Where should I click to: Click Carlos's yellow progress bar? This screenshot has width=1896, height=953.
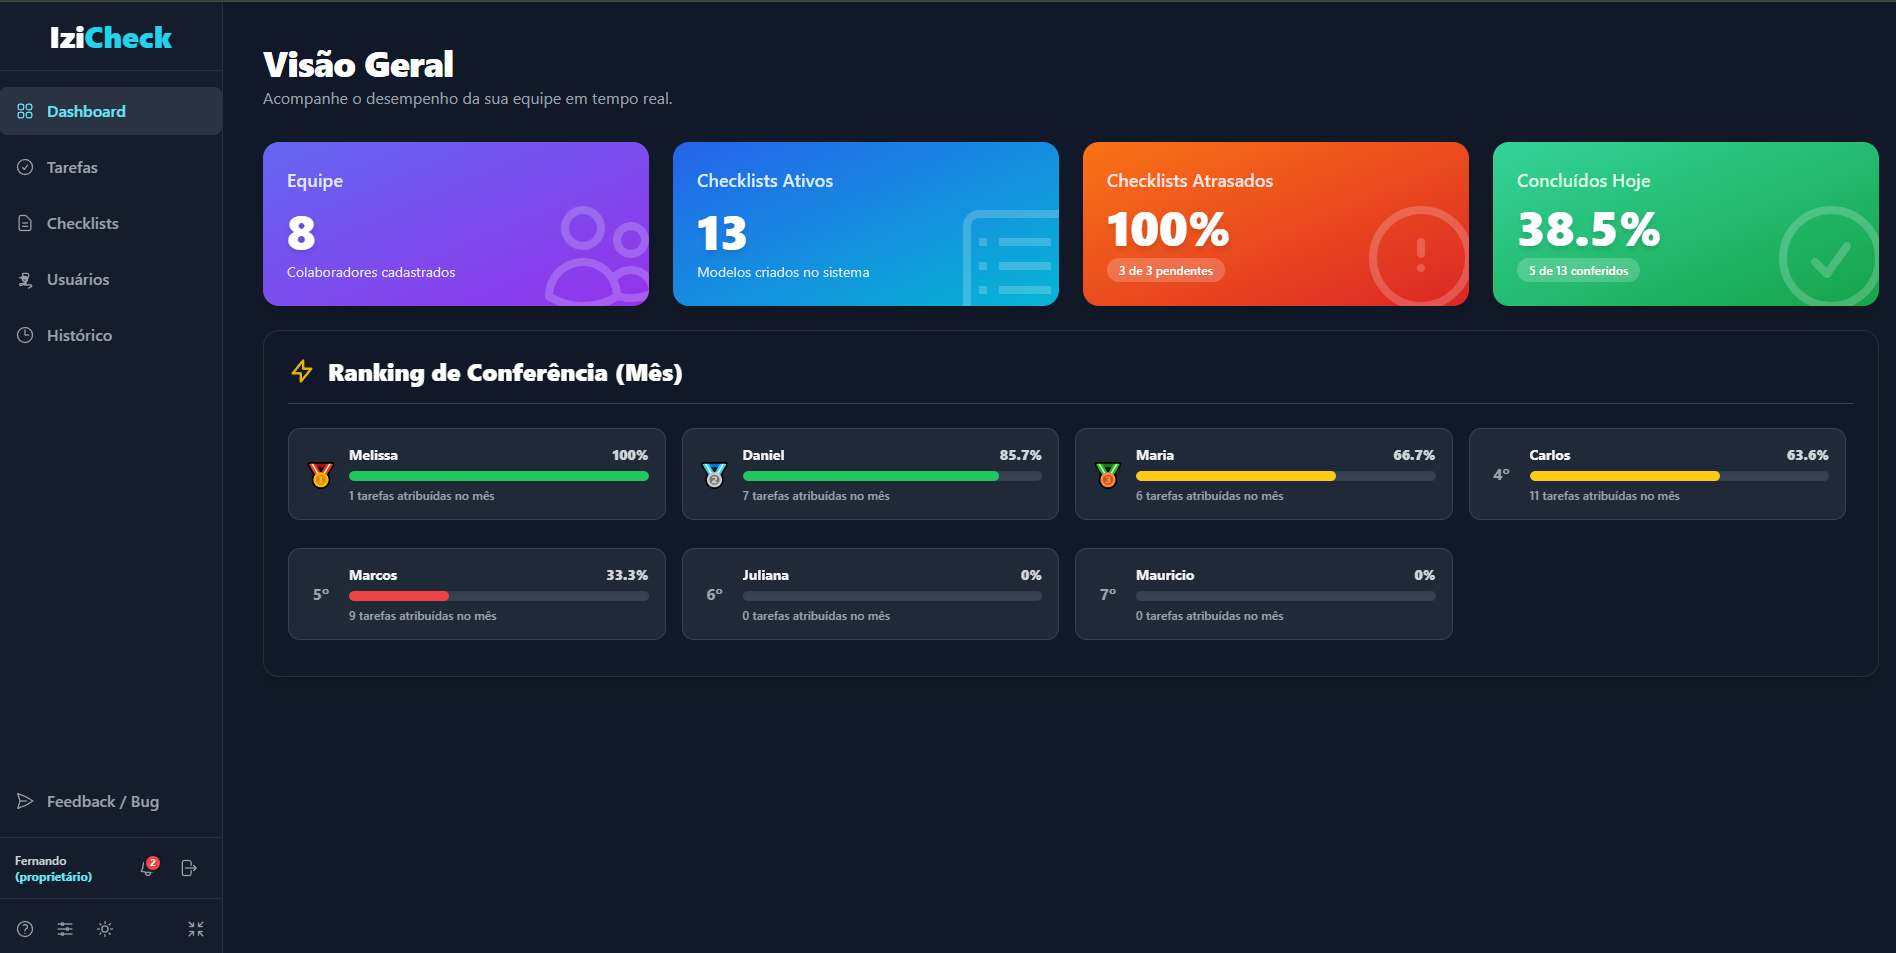pos(1624,476)
